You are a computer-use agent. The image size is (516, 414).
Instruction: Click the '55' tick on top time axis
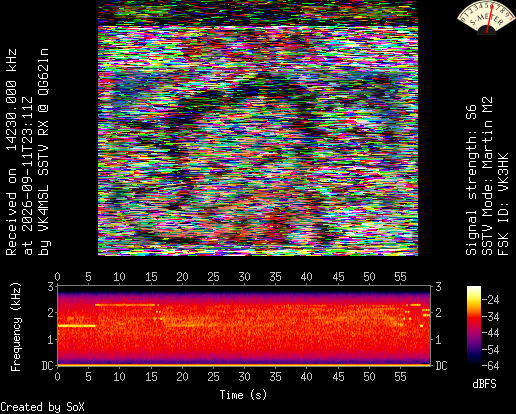tap(400, 277)
